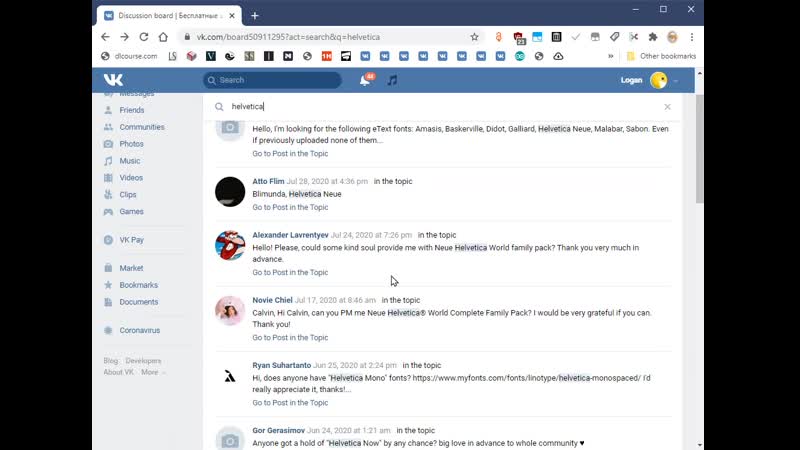Open Ryan Suhartanto's profile link
This screenshot has width=800, height=450.
coord(282,365)
